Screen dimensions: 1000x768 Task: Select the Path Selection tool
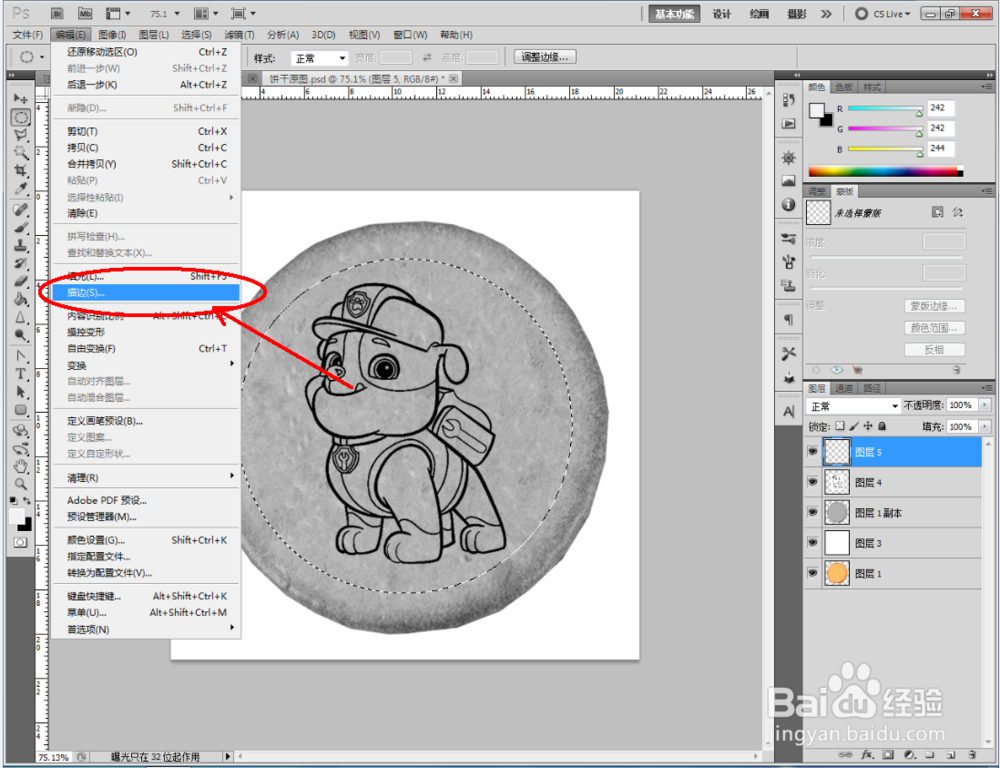point(20,391)
